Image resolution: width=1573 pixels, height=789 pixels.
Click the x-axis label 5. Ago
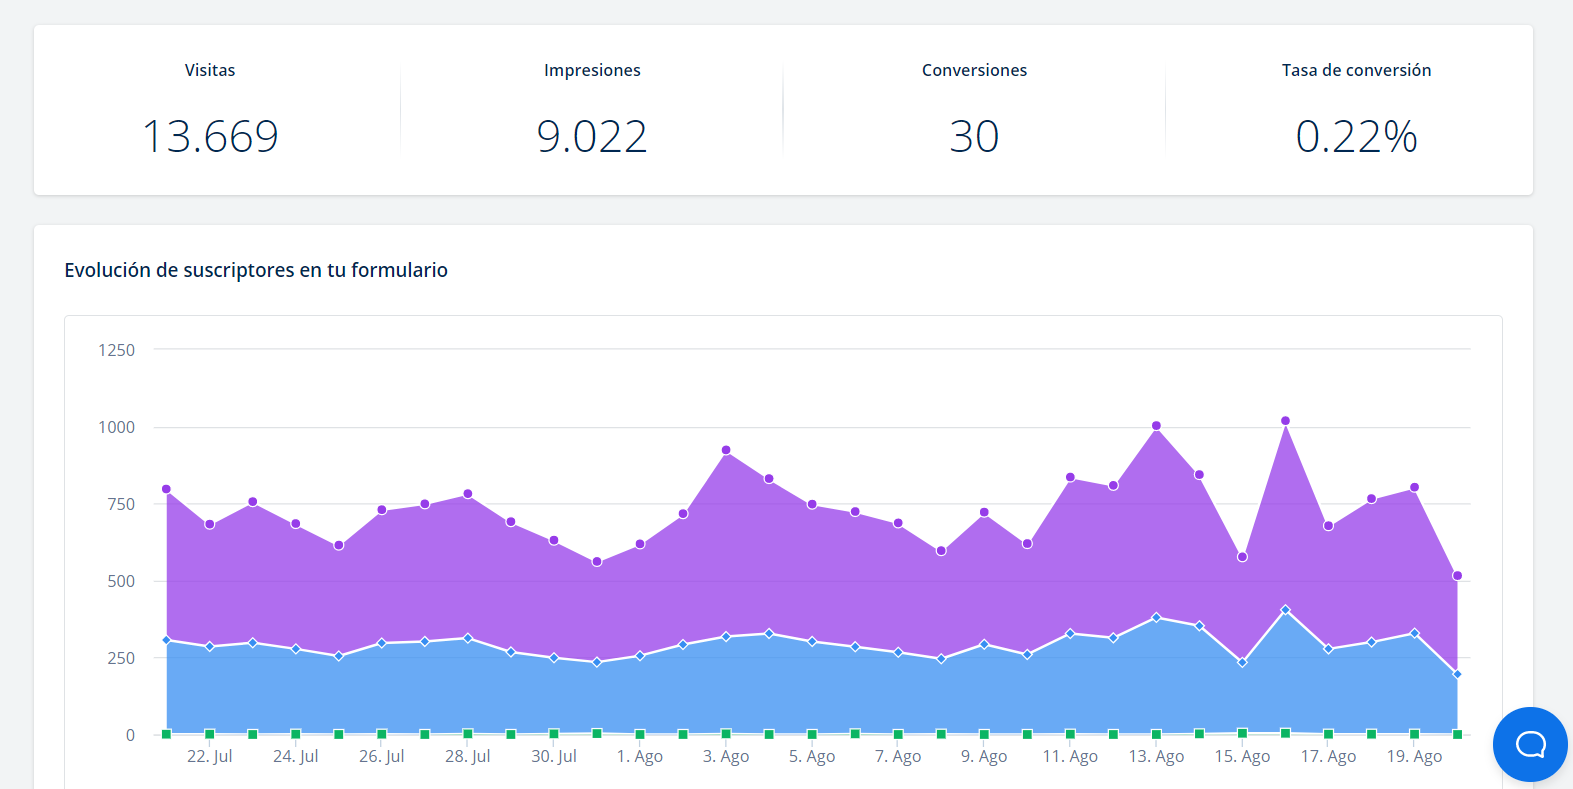[x=812, y=756]
